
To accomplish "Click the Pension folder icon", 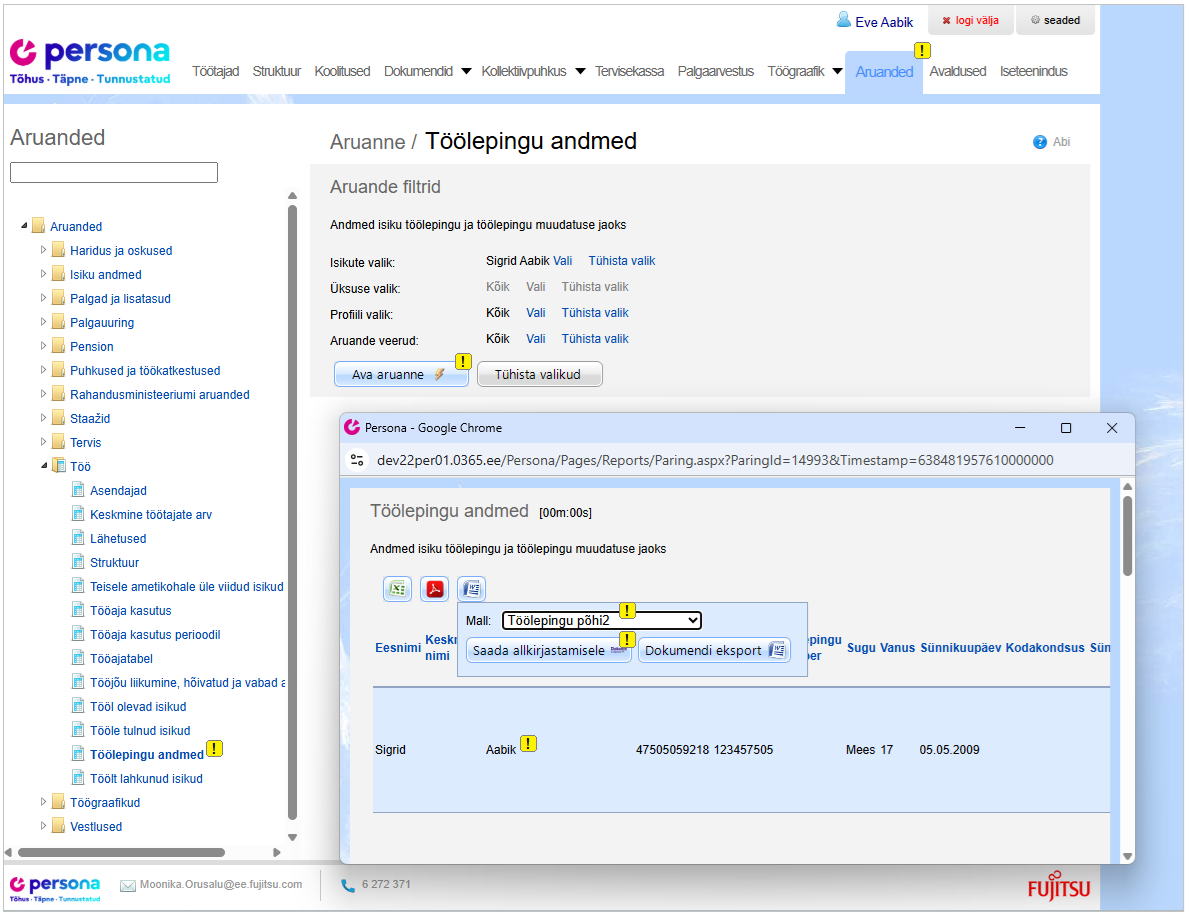I will [58, 347].
